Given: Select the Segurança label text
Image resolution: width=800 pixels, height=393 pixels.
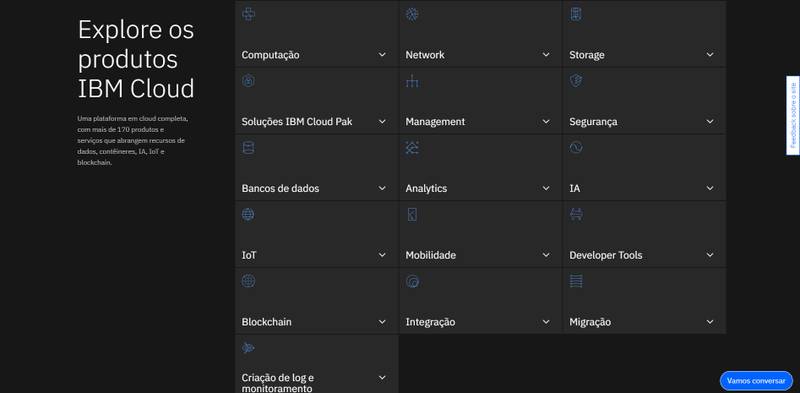Looking at the screenshot, I should click(x=593, y=122).
